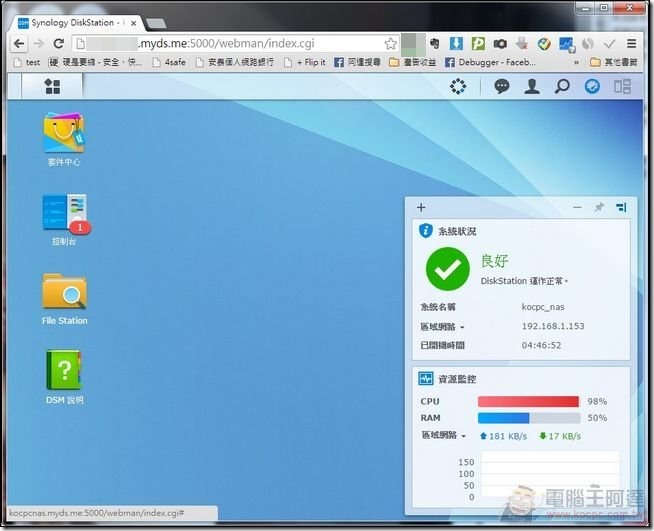Image resolution: width=654 pixels, height=531 pixels.
Task: Add a widget with the plus button
Action: (421, 207)
